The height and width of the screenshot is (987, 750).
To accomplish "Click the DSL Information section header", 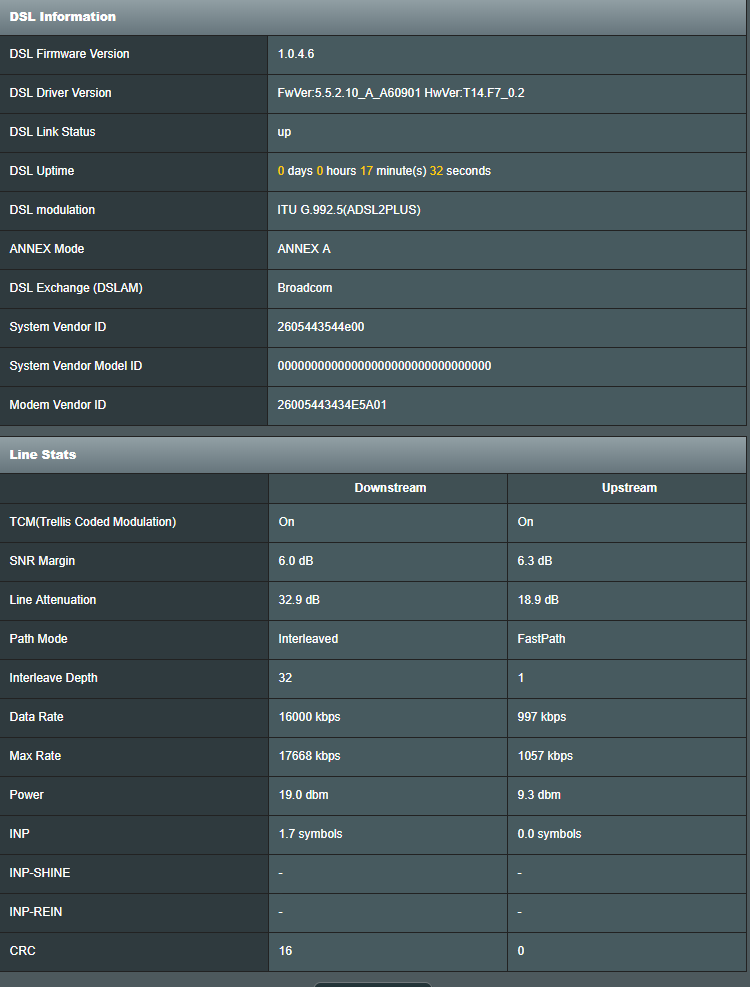I will point(373,17).
